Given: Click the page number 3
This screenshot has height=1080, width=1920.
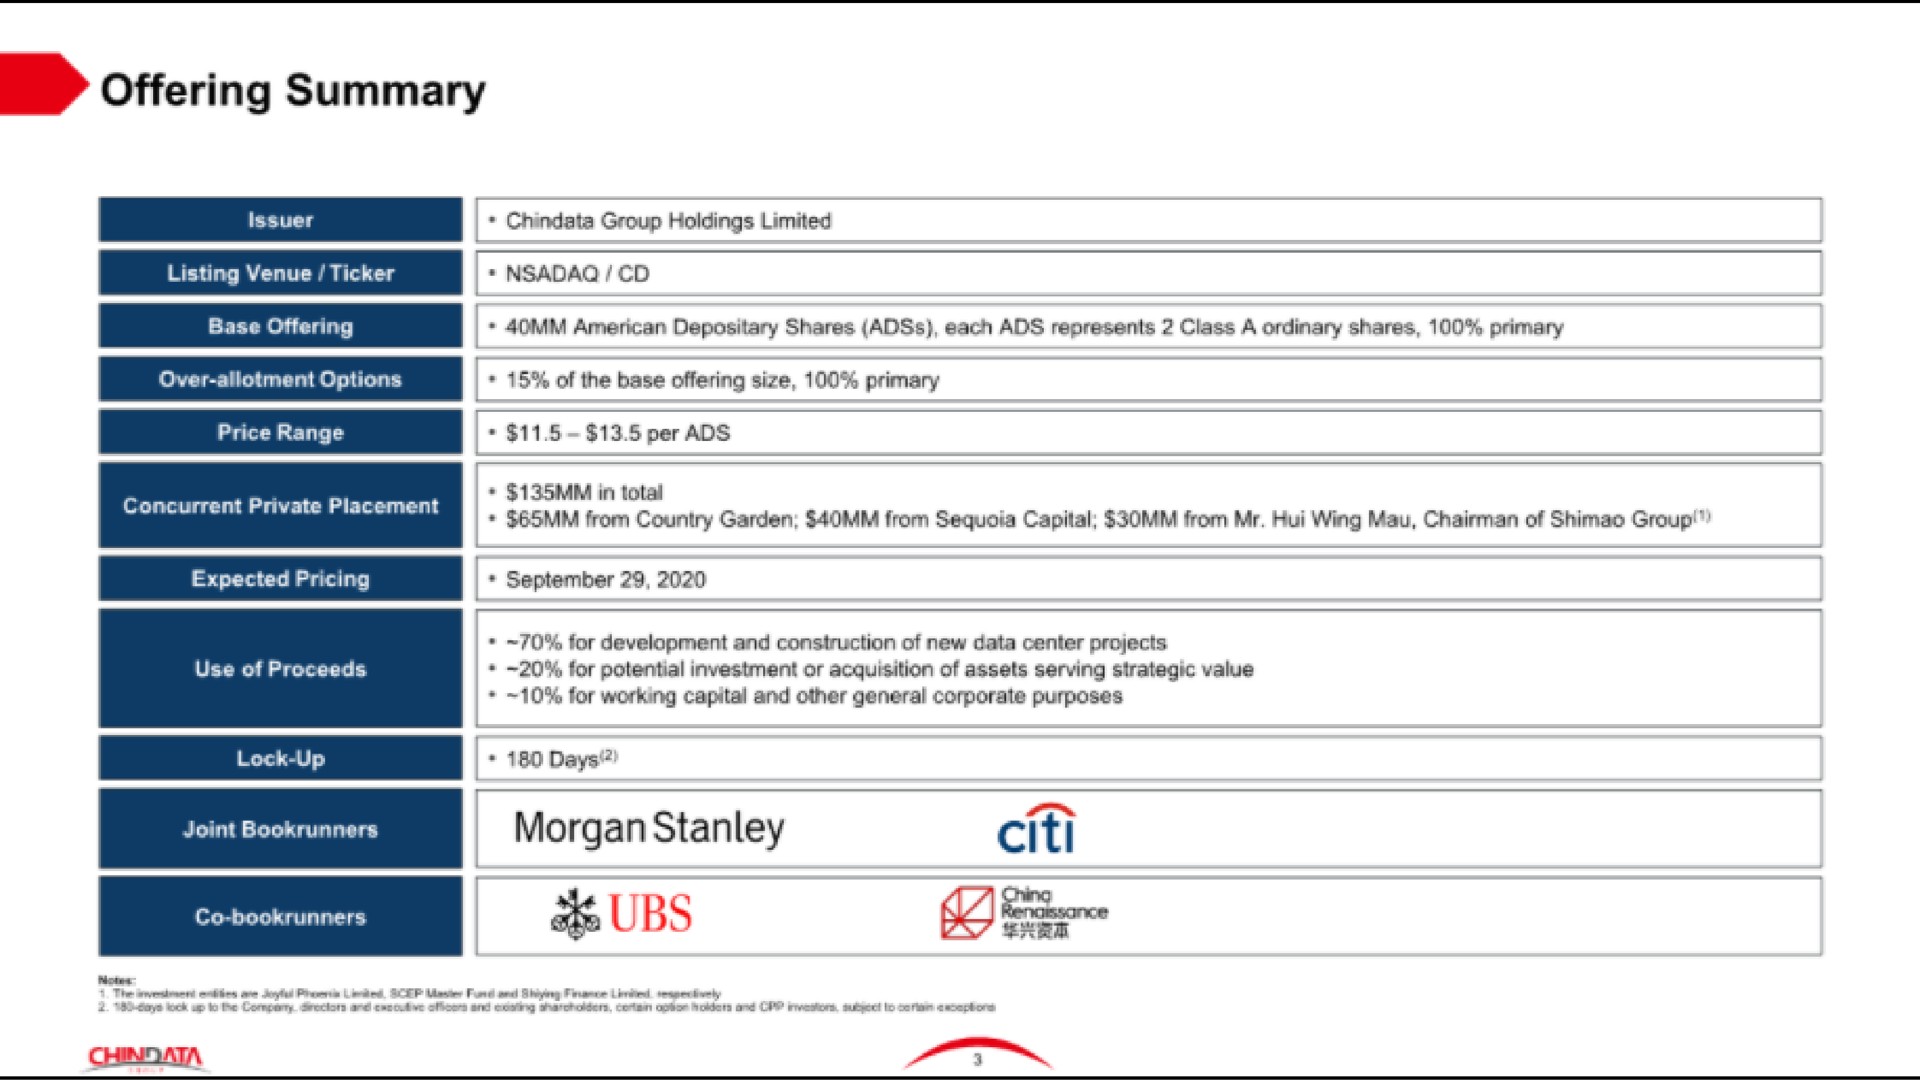Looking at the screenshot, I should coord(977,1060).
